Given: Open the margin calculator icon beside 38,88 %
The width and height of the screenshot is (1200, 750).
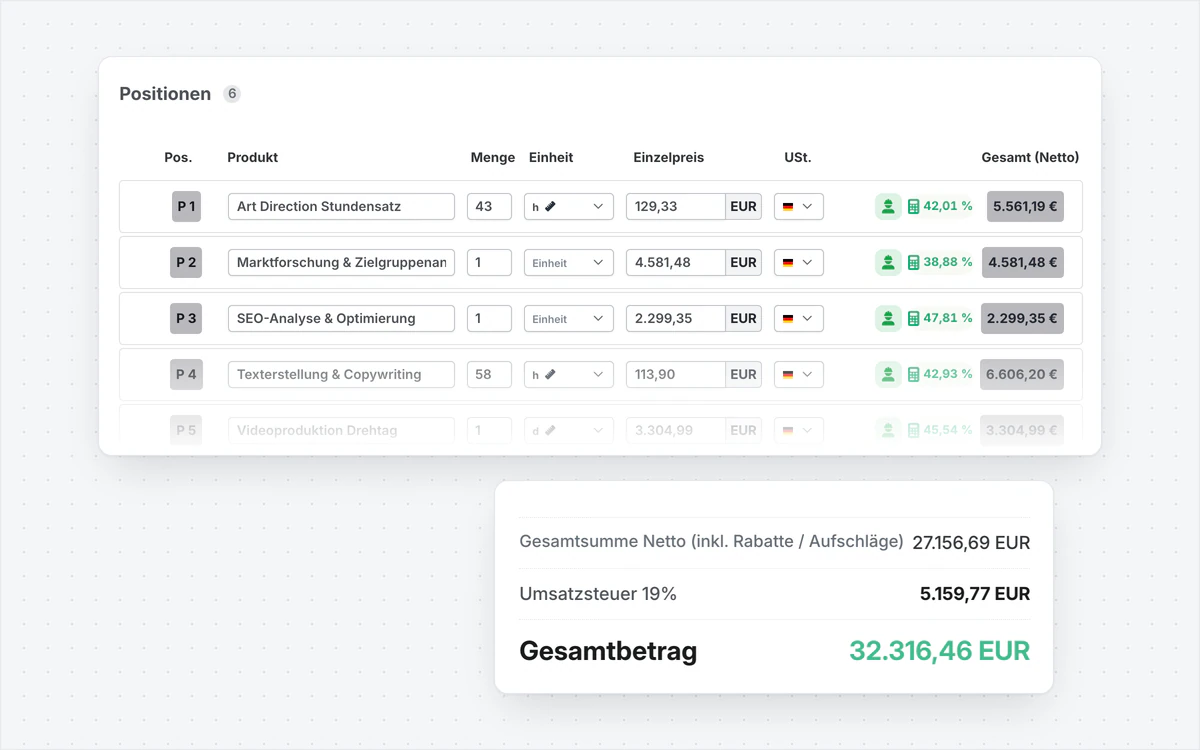Looking at the screenshot, I should point(913,262).
